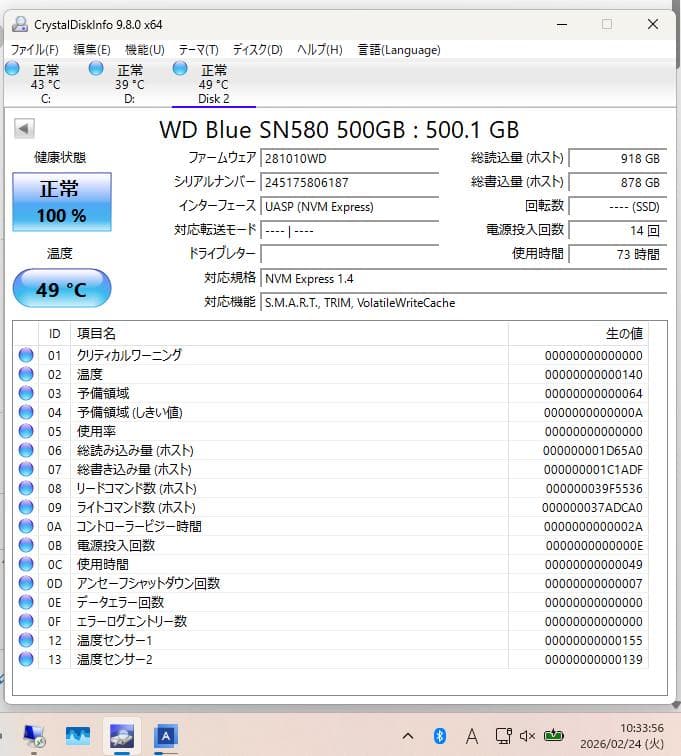Click the status orb for データエラー回数 row
The height and width of the screenshot is (756, 681).
pyautogui.click(x=26, y=602)
